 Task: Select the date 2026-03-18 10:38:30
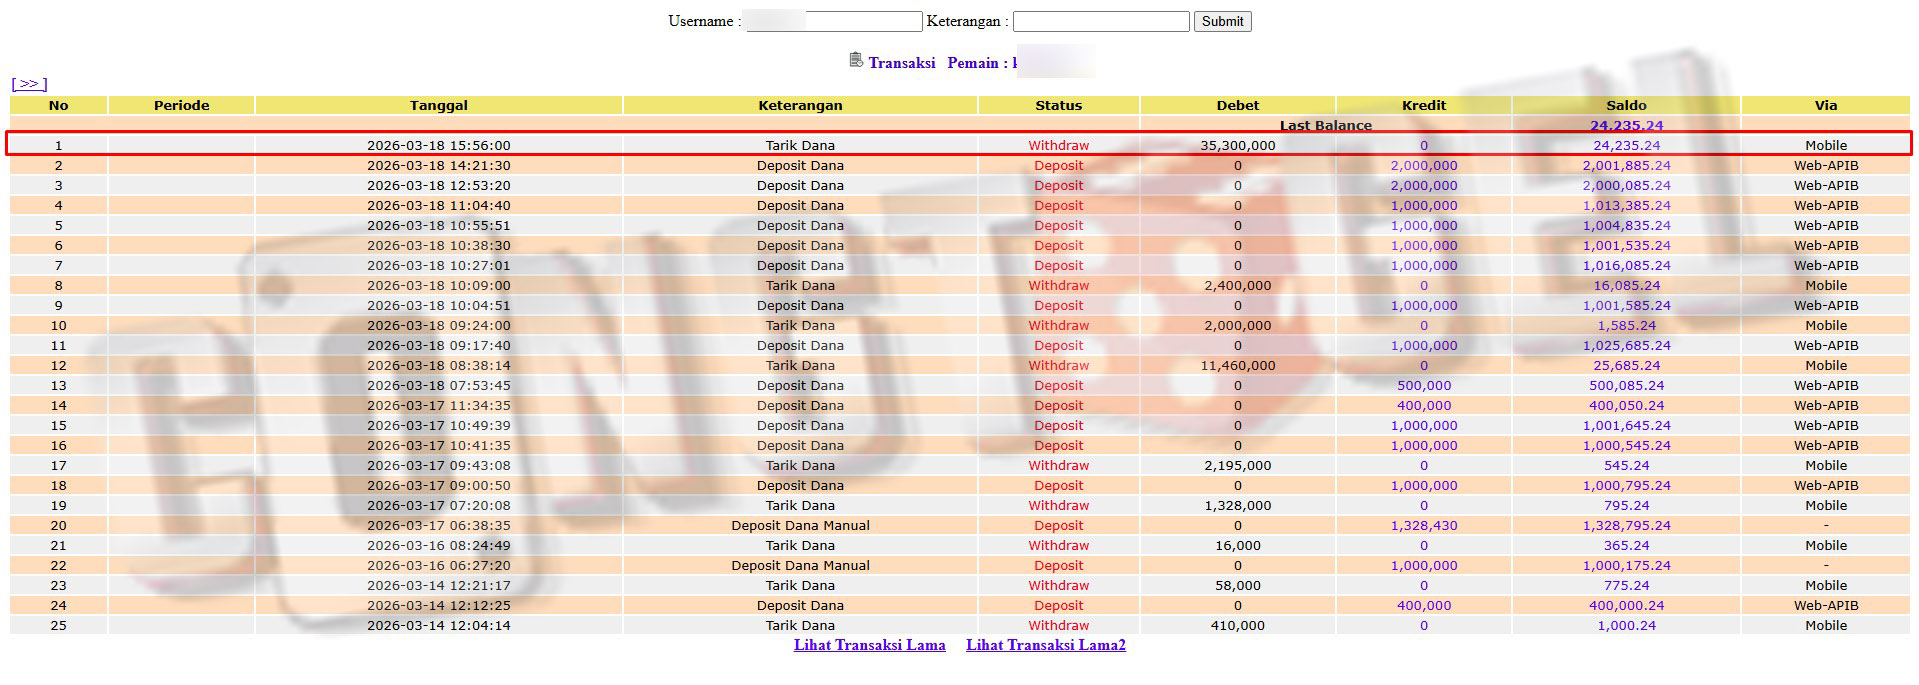point(438,245)
